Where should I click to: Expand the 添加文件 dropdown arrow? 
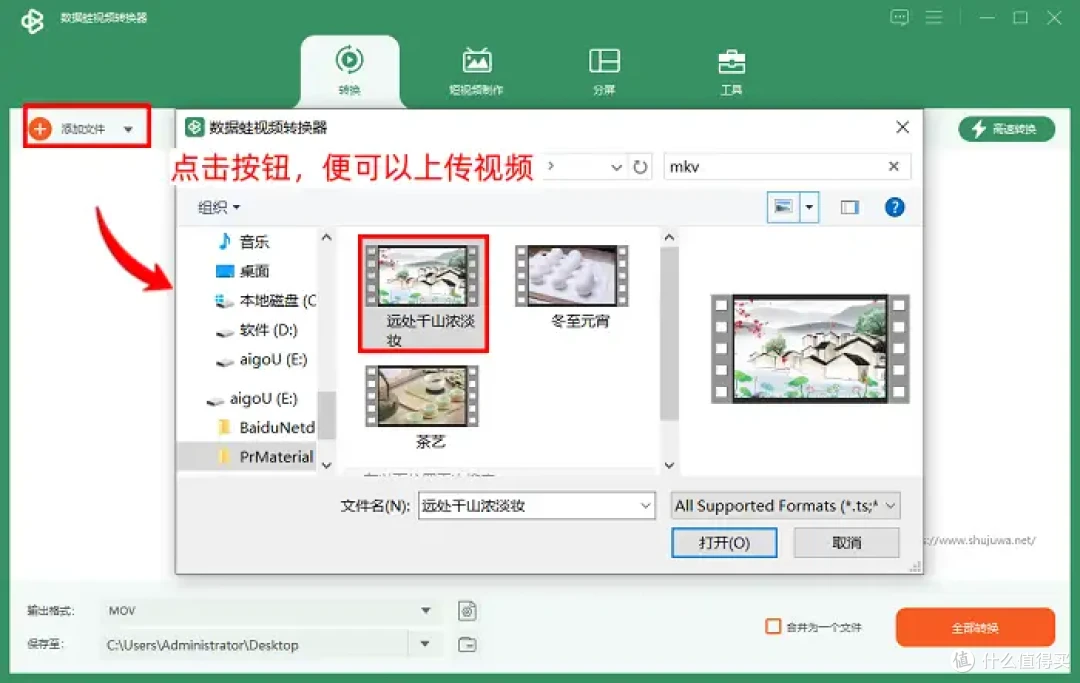(128, 129)
